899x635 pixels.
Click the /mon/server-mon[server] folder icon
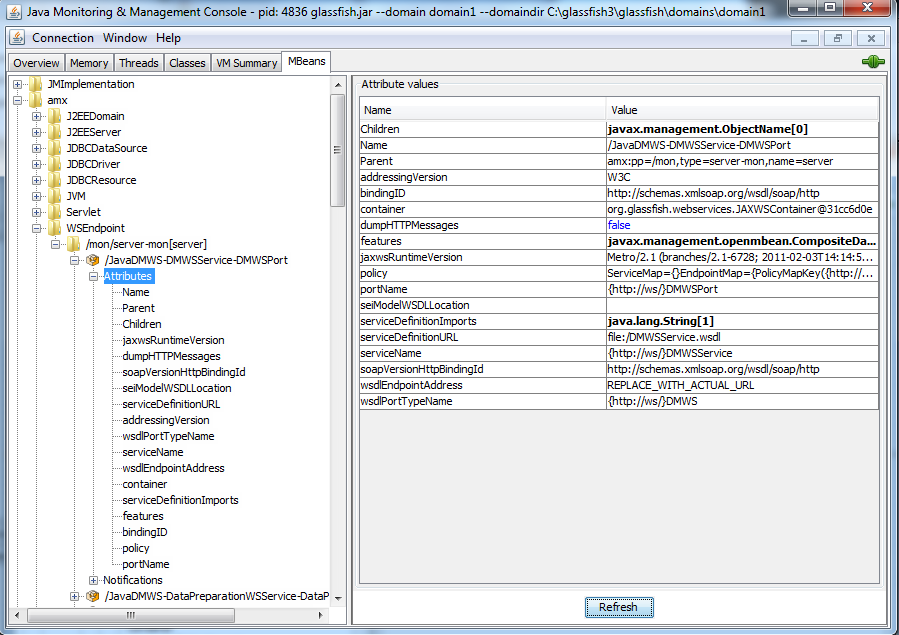coord(74,245)
